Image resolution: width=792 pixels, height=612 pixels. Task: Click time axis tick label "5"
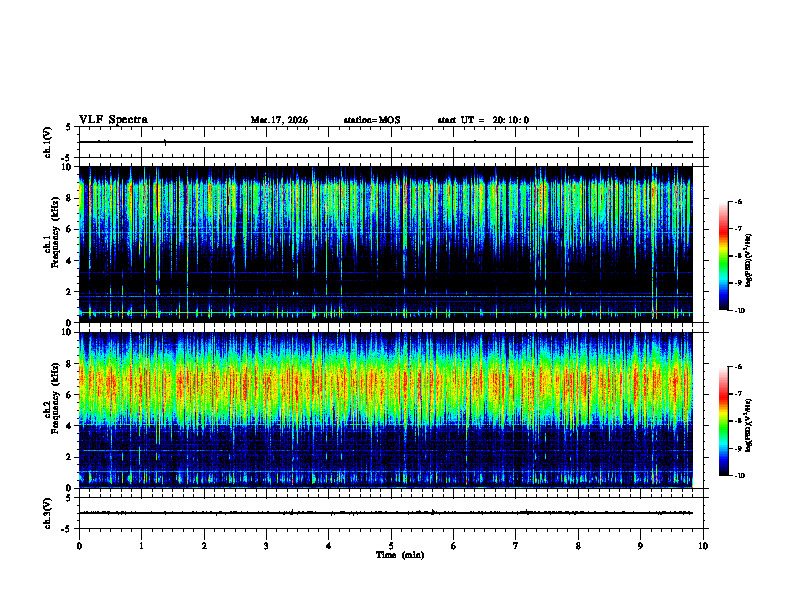[391, 546]
